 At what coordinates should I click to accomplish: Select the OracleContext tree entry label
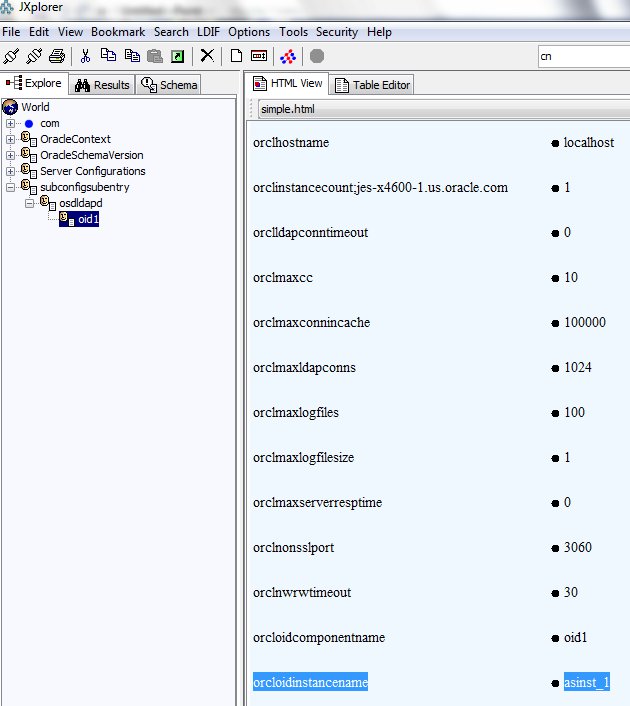point(75,139)
